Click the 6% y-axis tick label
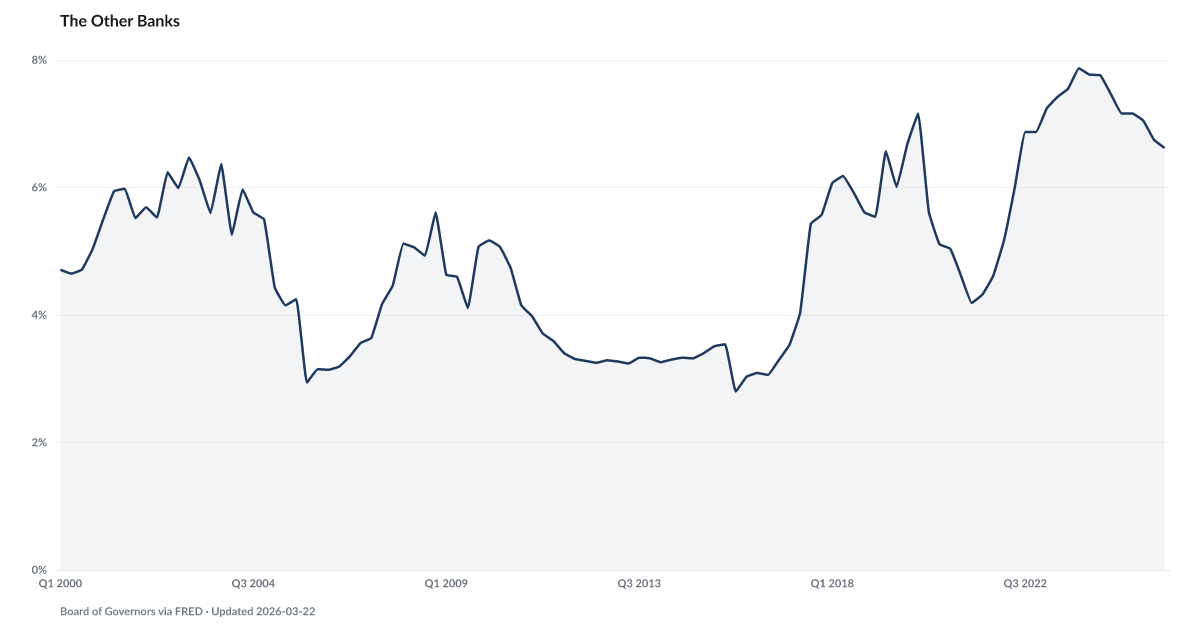 click(40, 188)
